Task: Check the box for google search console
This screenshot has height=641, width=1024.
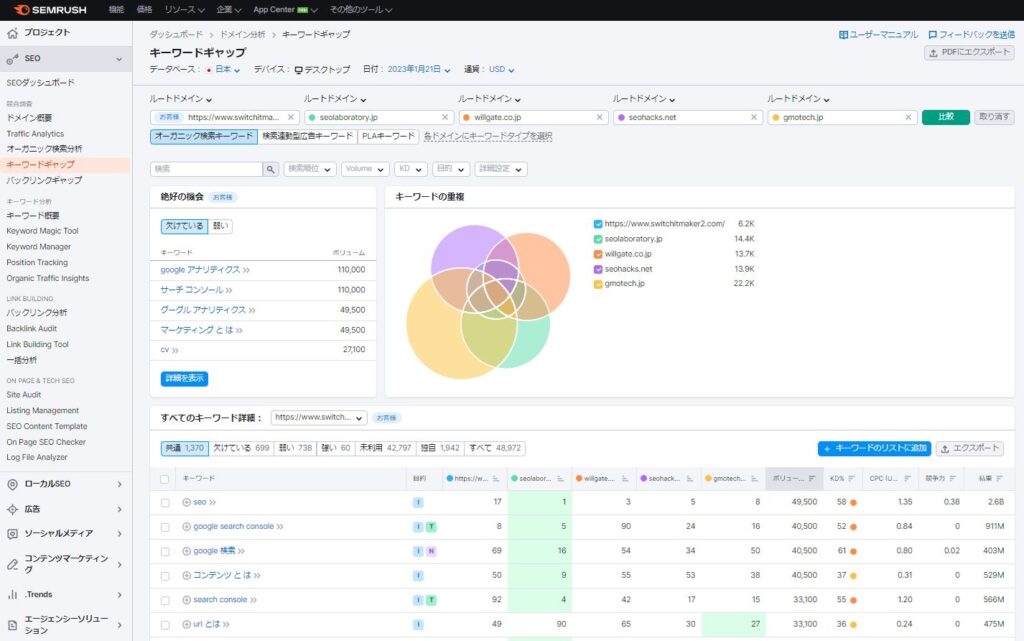Action: click(165, 527)
